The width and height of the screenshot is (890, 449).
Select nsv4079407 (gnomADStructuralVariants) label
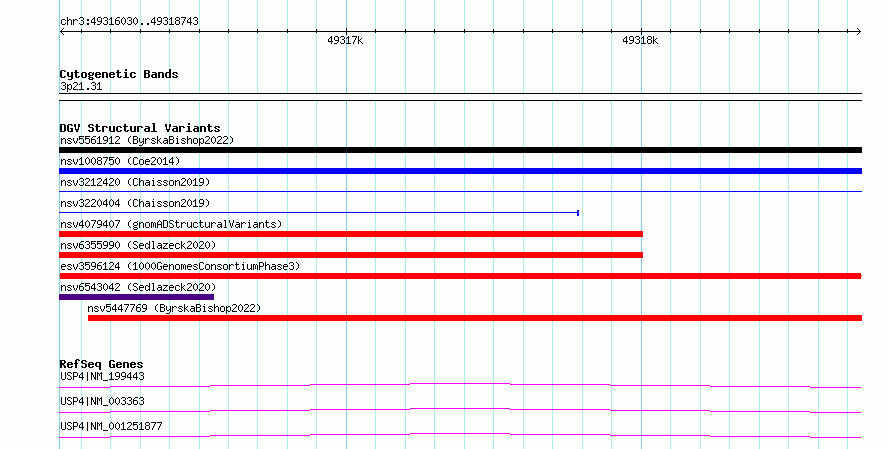pyautogui.click(x=171, y=224)
